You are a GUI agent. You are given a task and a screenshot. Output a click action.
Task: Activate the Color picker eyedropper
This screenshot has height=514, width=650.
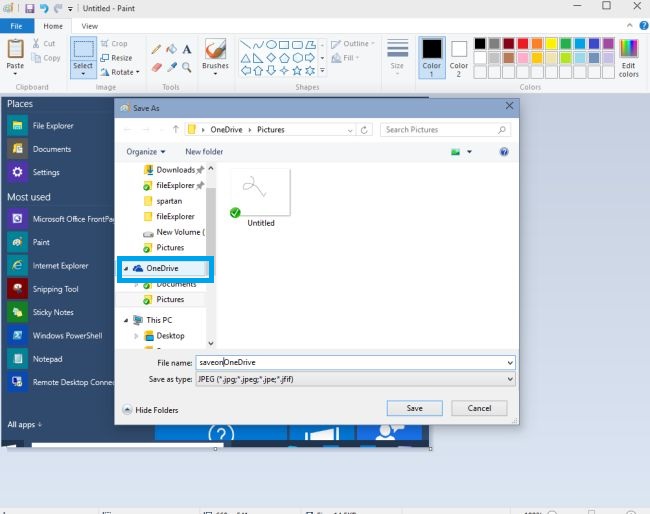point(172,67)
